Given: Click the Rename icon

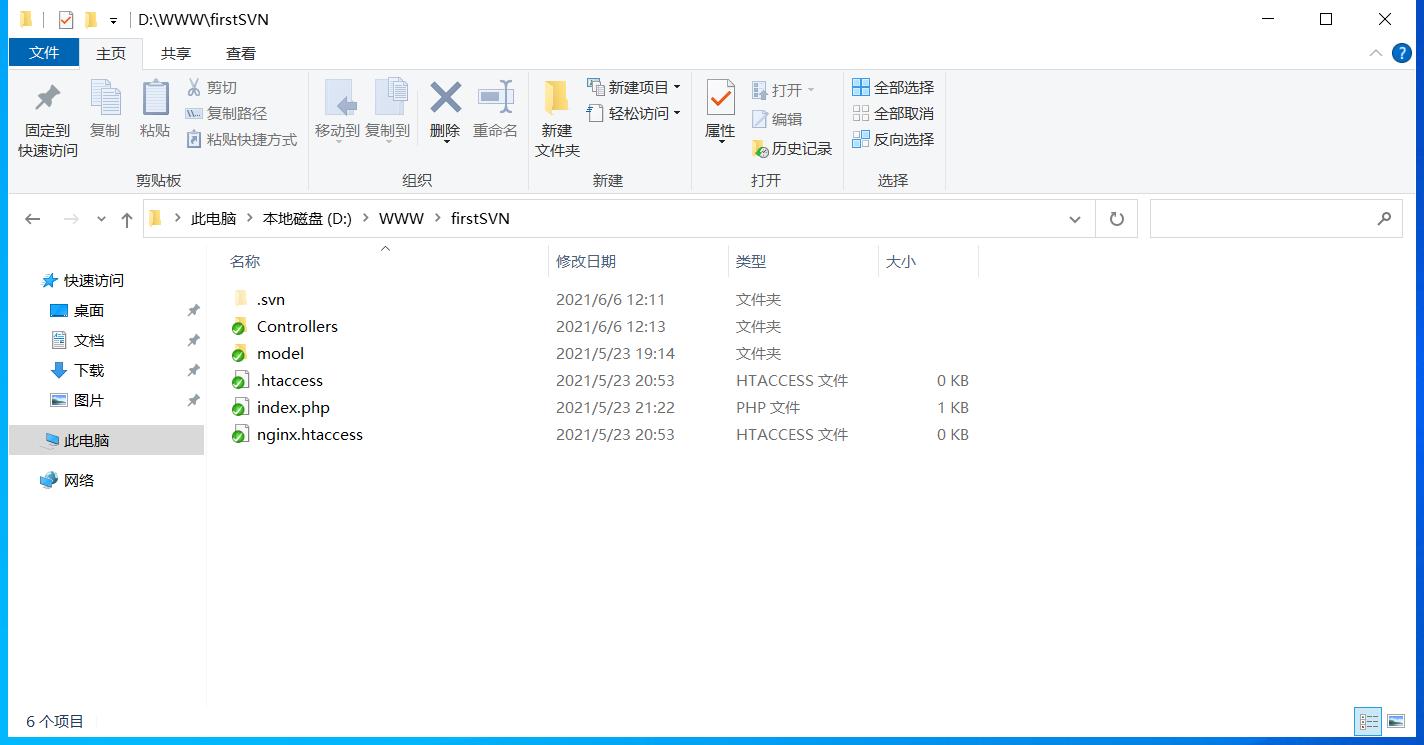Looking at the screenshot, I should click(495, 98).
